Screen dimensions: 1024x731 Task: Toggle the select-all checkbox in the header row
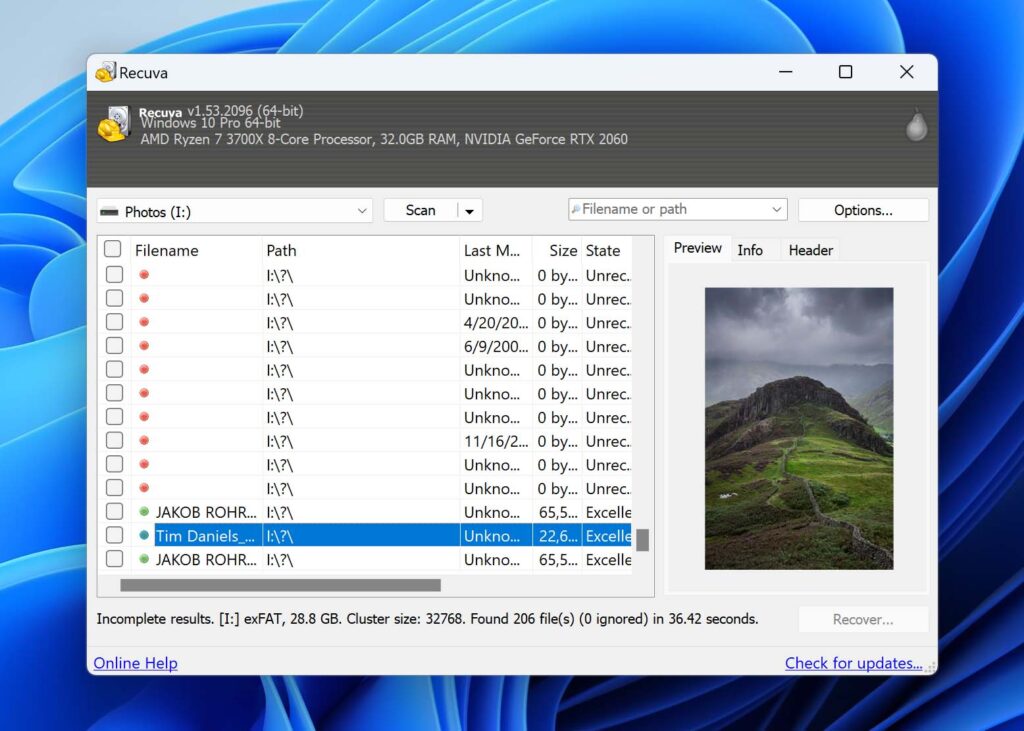112,248
